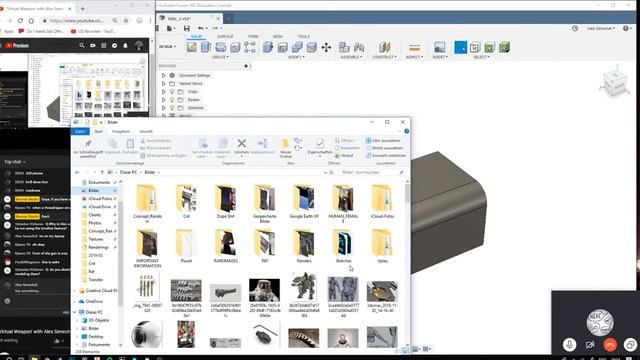Viewport: 640px width, 360px height.
Task: Click Löschen red X in Explorer ribbon
Action: pos(242,143)
